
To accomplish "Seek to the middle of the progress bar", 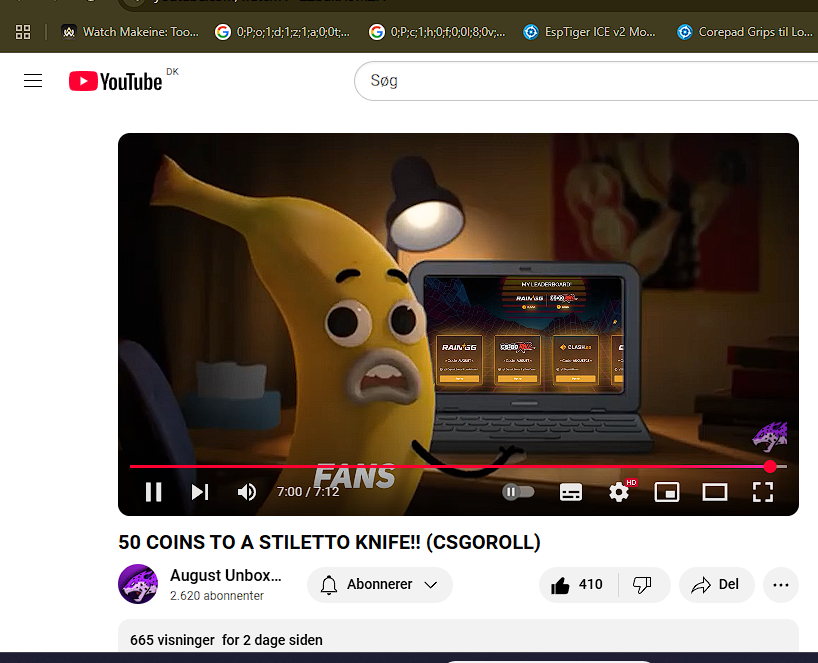I will tap(459, 466).
